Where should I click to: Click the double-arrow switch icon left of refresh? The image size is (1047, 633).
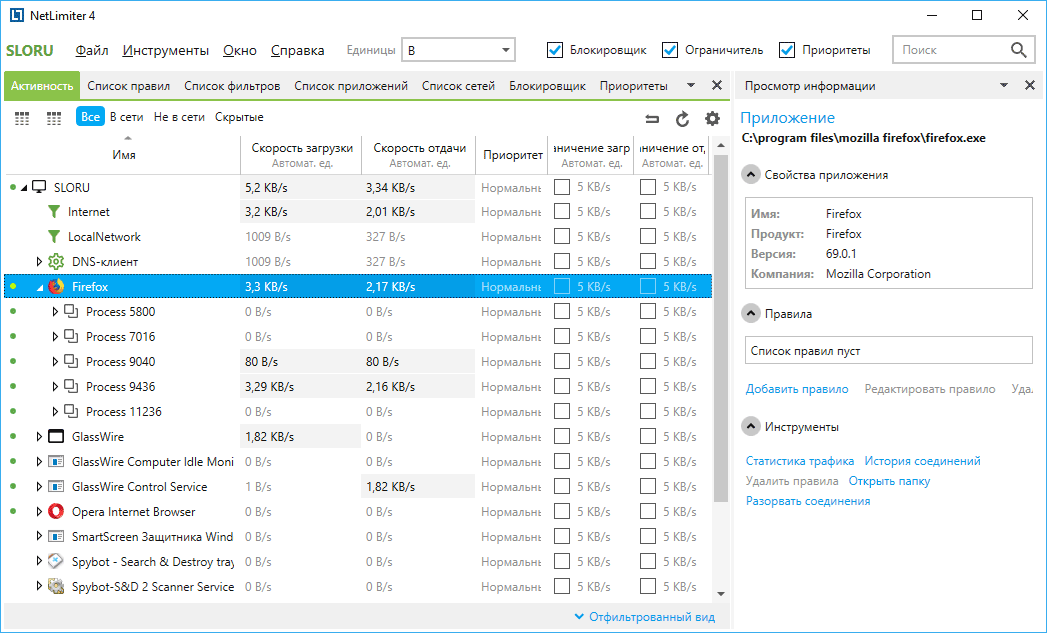coord(652,119)
